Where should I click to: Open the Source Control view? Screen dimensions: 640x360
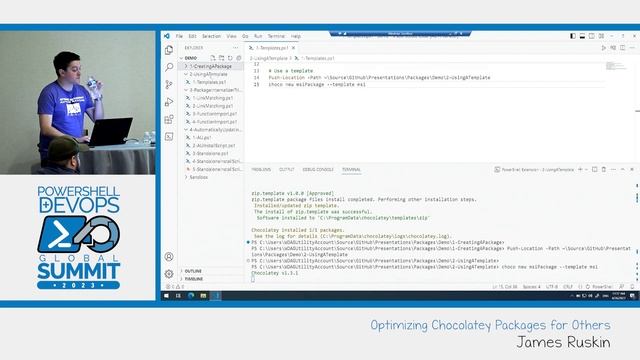click(x=169, y=84)
